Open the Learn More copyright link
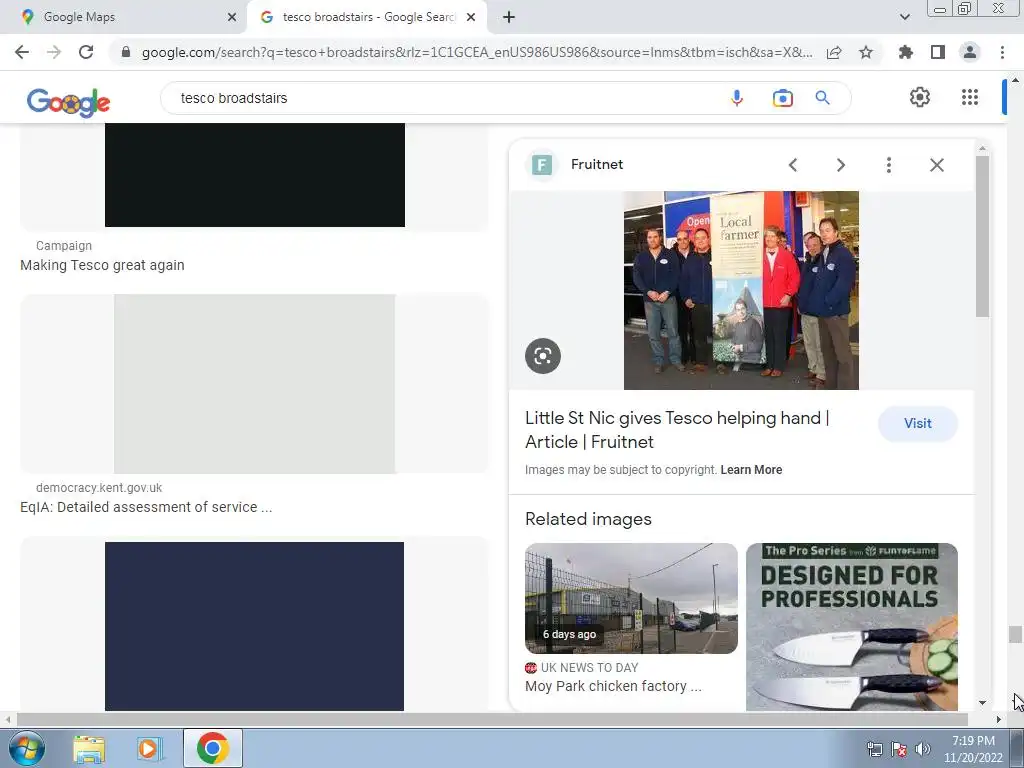 click(751, 470)
